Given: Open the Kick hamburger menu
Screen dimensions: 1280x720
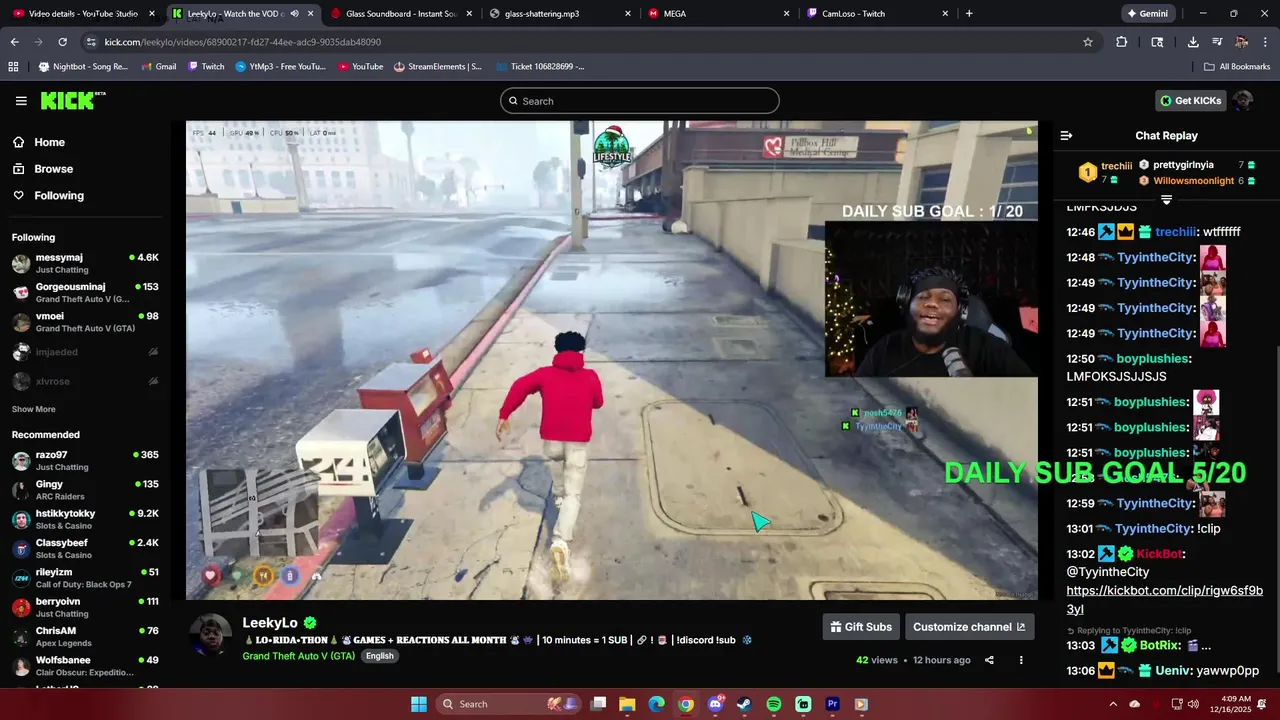Looking at the screenshot, I should pyautogui.click(x=21, y=101).
